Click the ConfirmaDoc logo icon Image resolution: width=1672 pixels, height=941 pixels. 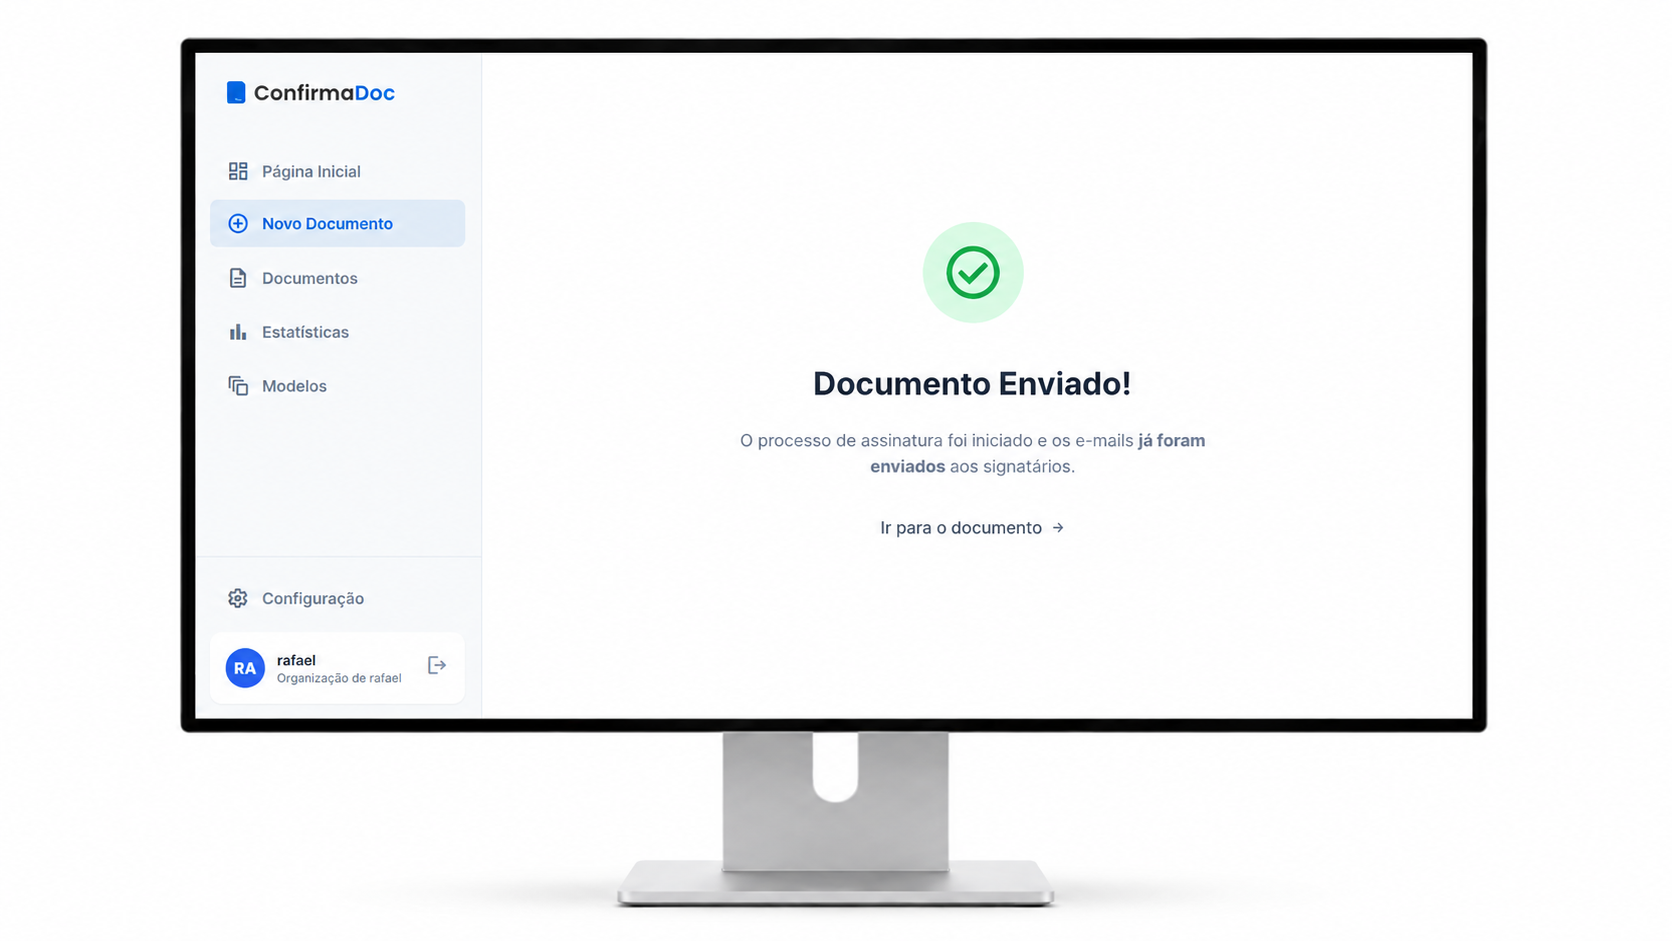click(236, 93)
